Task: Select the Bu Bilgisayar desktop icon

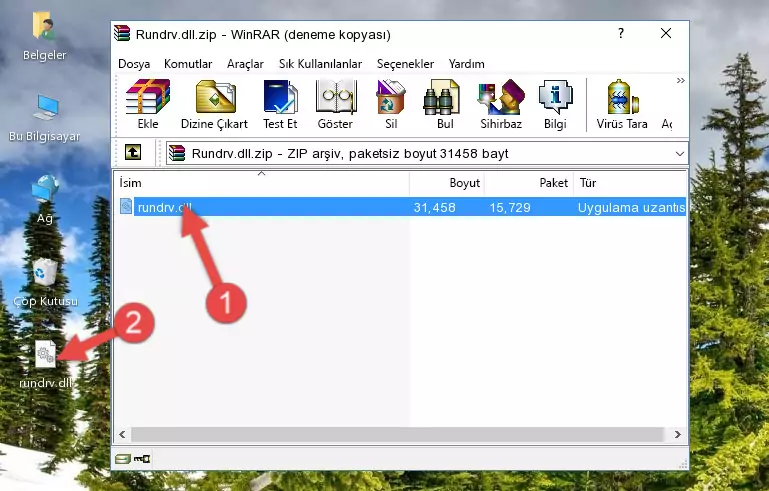Action: click(45, 118)
